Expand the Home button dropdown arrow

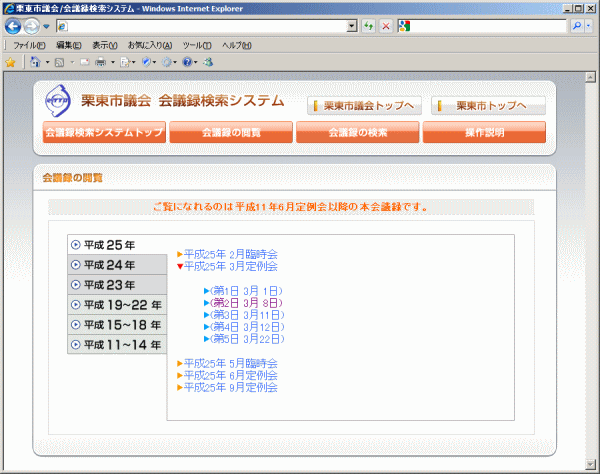pos(47,62)
